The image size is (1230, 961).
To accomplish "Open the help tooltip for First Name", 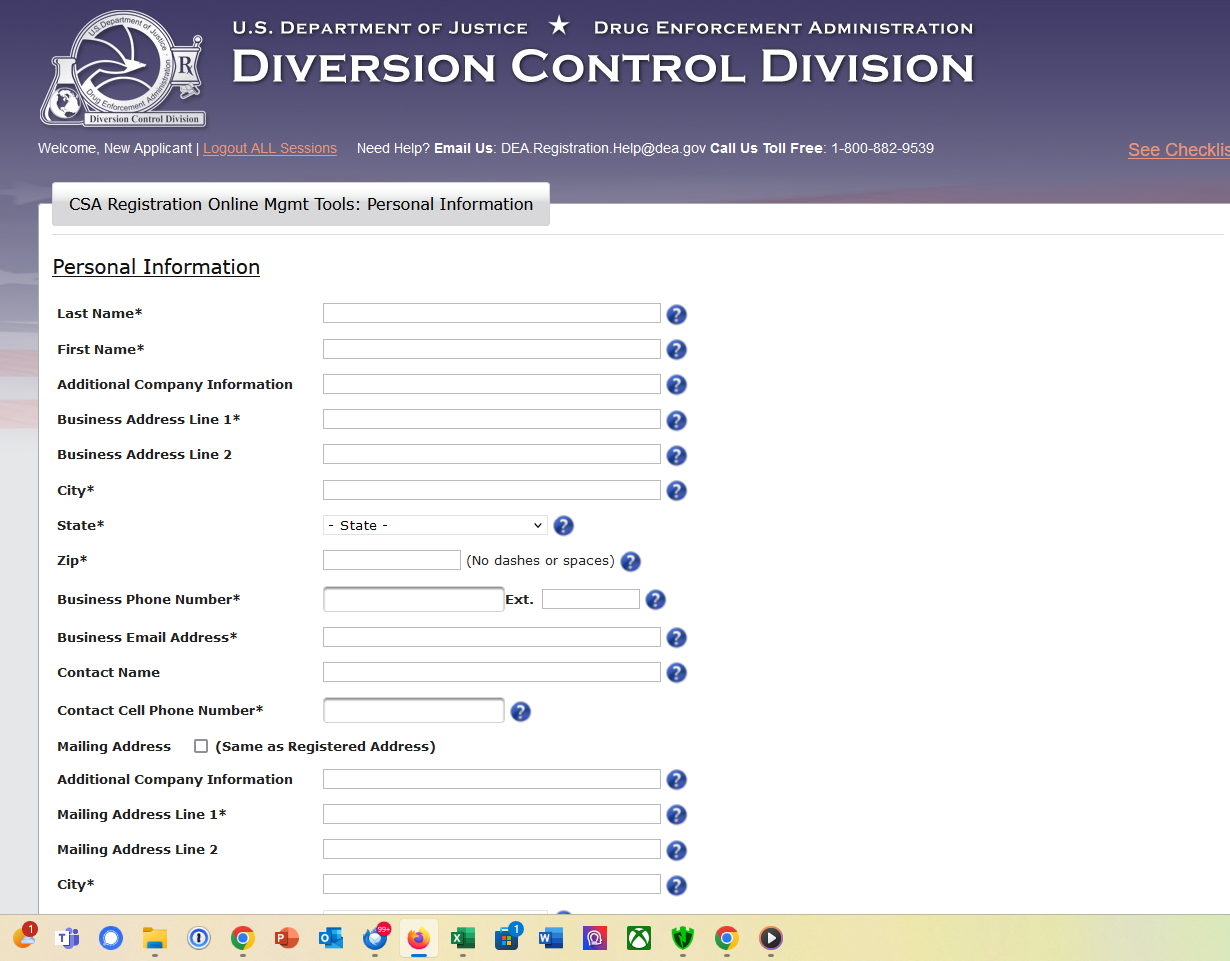I will coord(676,350).
